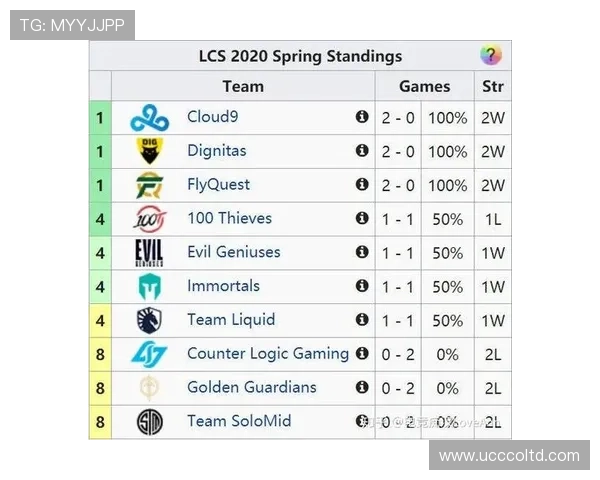Click the Evil Geniuses team logo

pos(149,253)
